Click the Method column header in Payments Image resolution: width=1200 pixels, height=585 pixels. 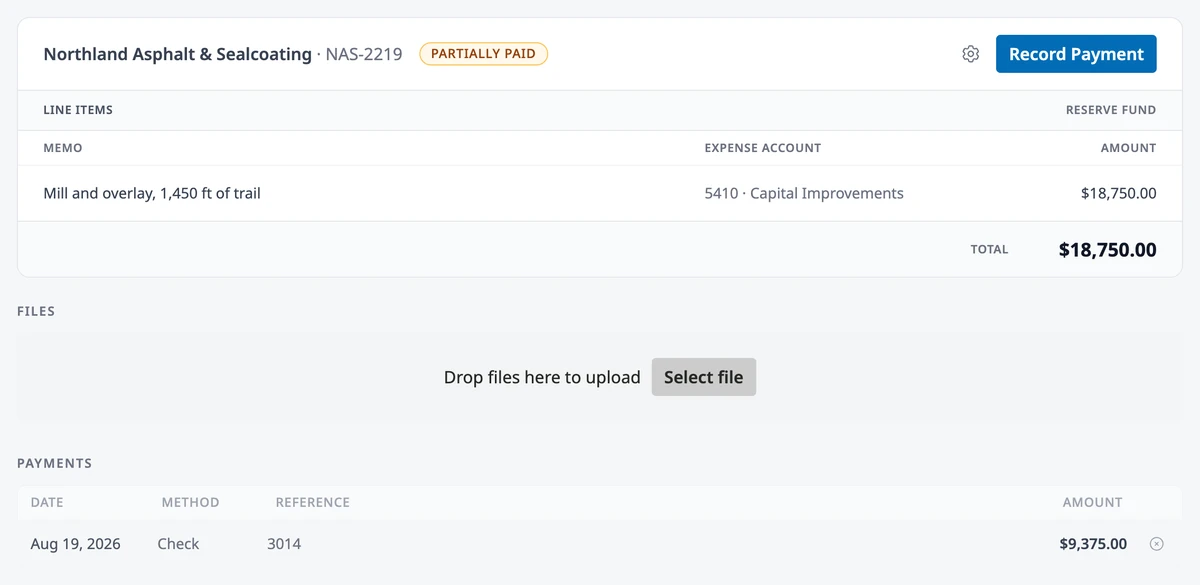pyautogui.click(x=190, y=502)
